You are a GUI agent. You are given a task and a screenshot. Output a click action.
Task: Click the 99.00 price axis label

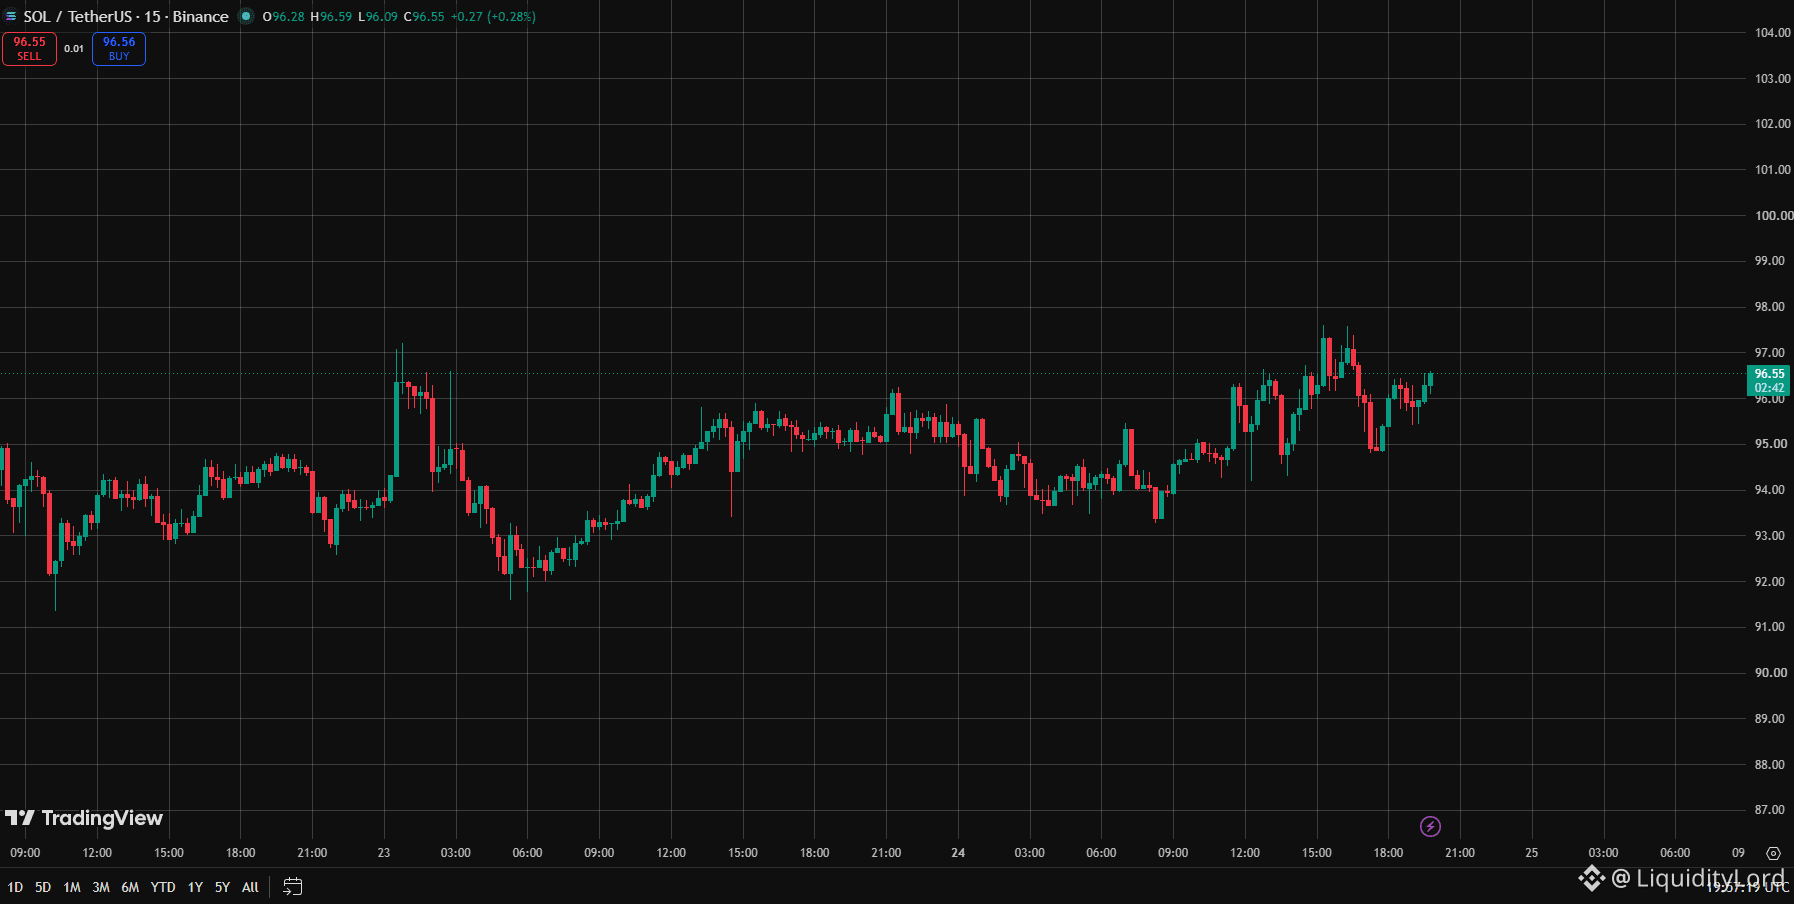[1769, 261]
